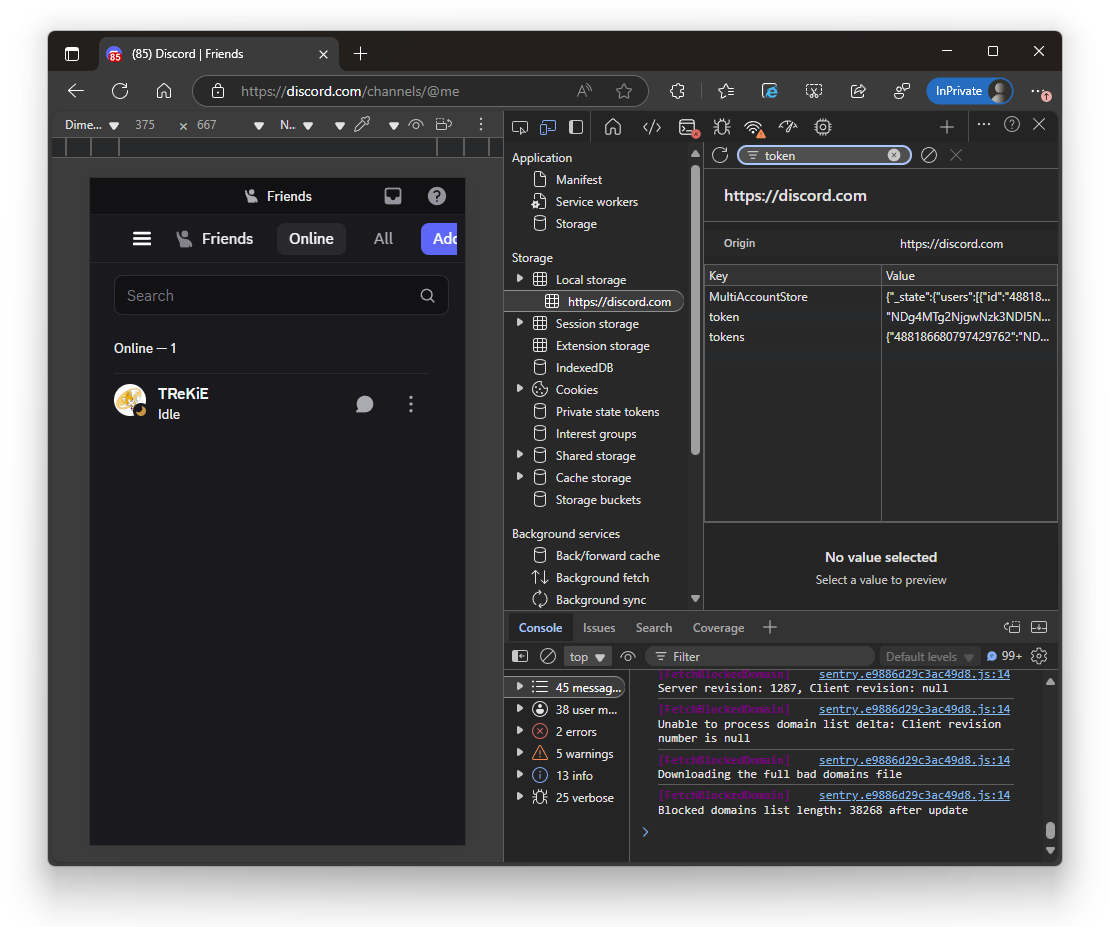The height and width of the screenshot is (927, 1110).
Task: Open the throttling N.. dropdown
Action: [296, 125]
